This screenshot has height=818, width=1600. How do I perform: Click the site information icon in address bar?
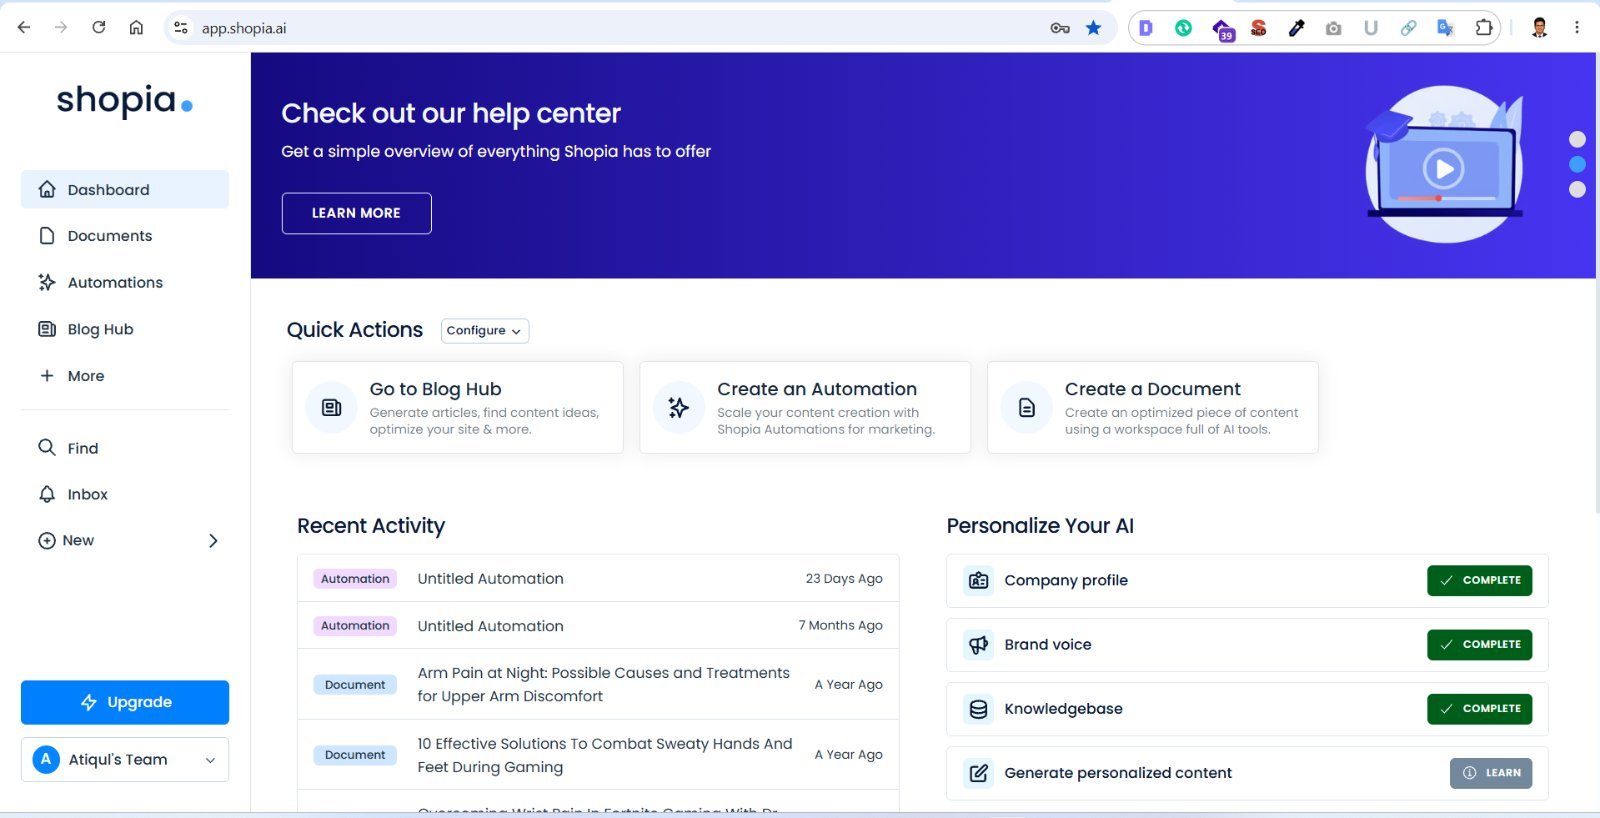click(181, 28)
